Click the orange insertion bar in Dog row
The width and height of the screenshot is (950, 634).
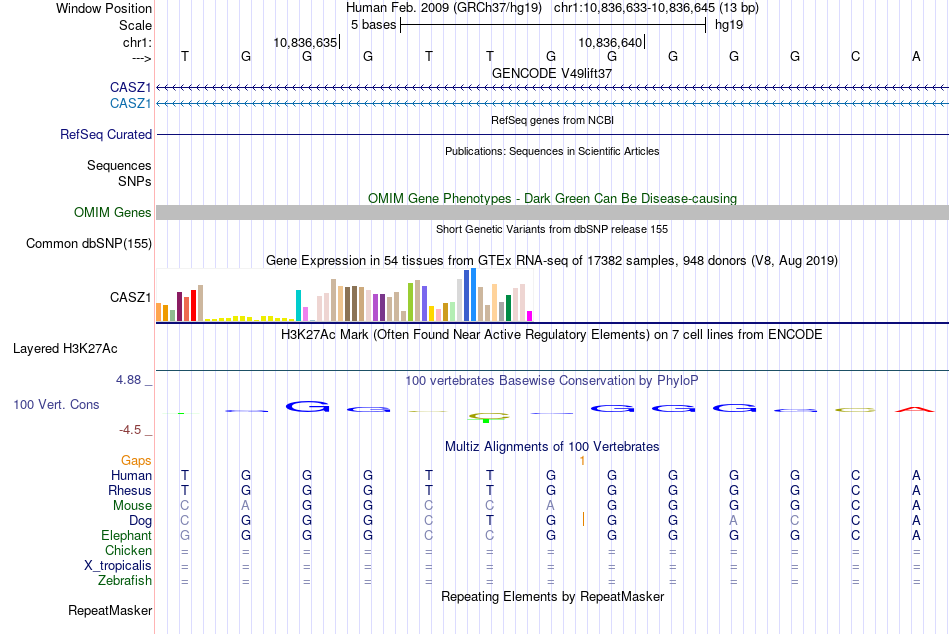[x=583, y=519]
